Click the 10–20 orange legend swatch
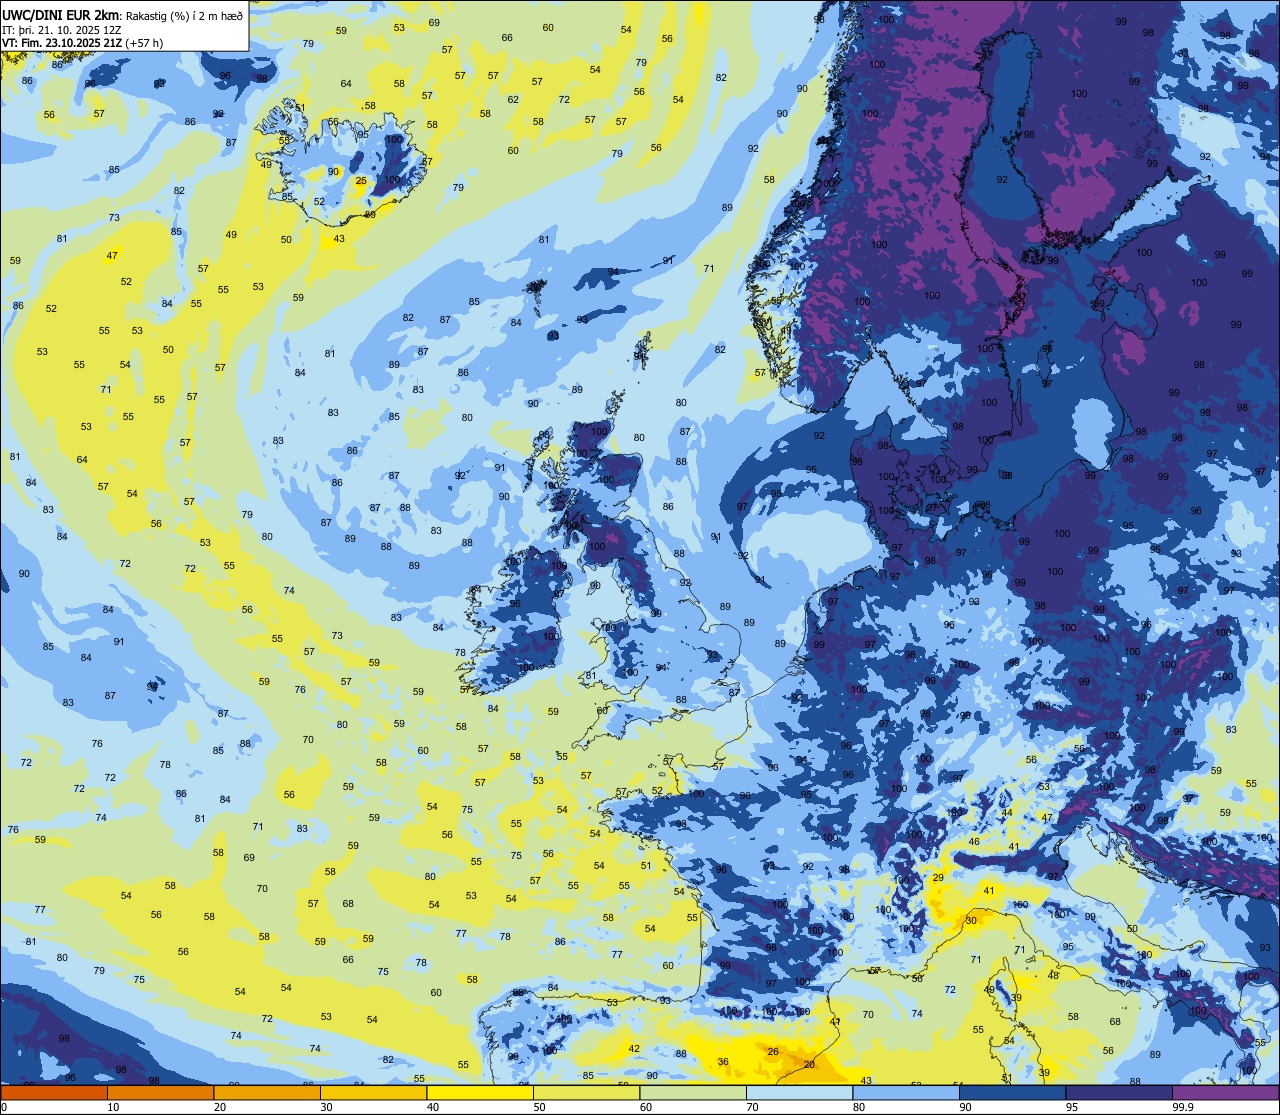Image resolution: width=1280 pixels, height=1115 pixels. [160, 1092]
